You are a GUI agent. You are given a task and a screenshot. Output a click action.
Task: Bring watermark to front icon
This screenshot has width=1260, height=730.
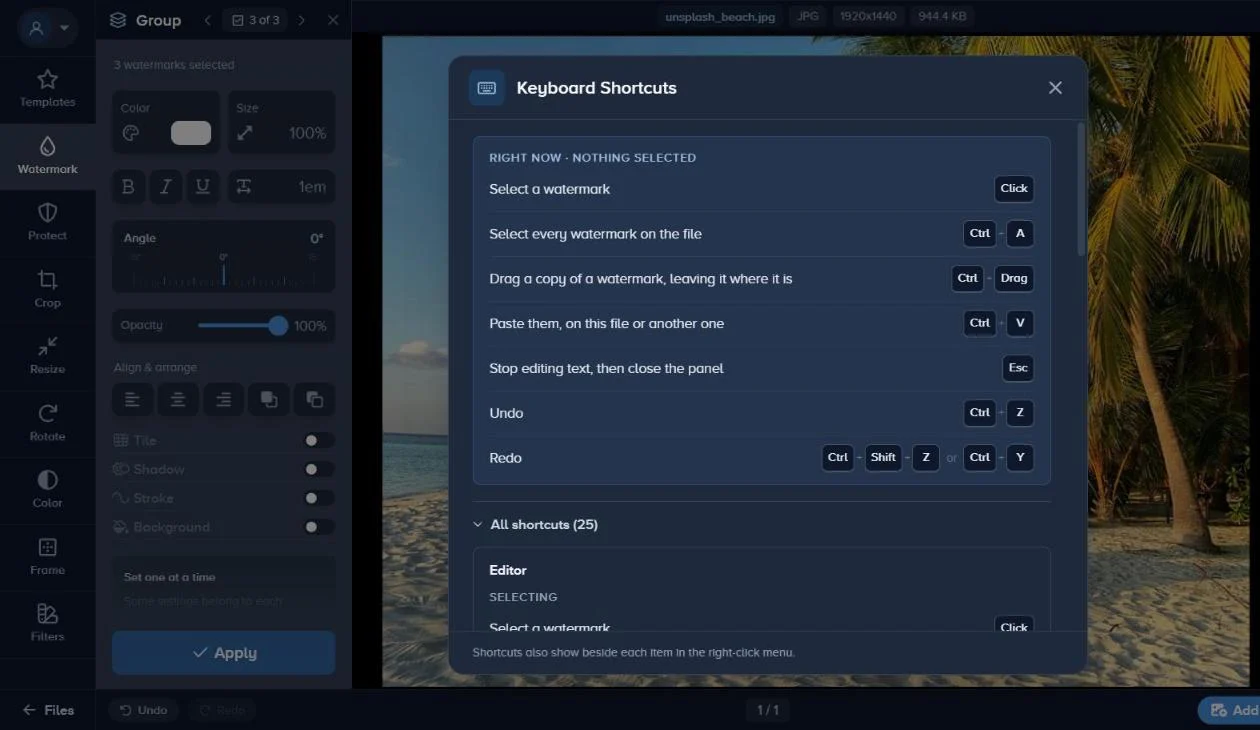[x=269, y=400]
